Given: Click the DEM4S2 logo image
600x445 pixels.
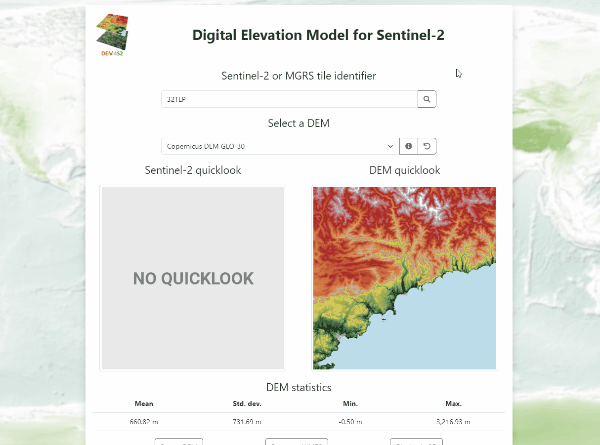Looking at the screenshot, I should [112, 35].
